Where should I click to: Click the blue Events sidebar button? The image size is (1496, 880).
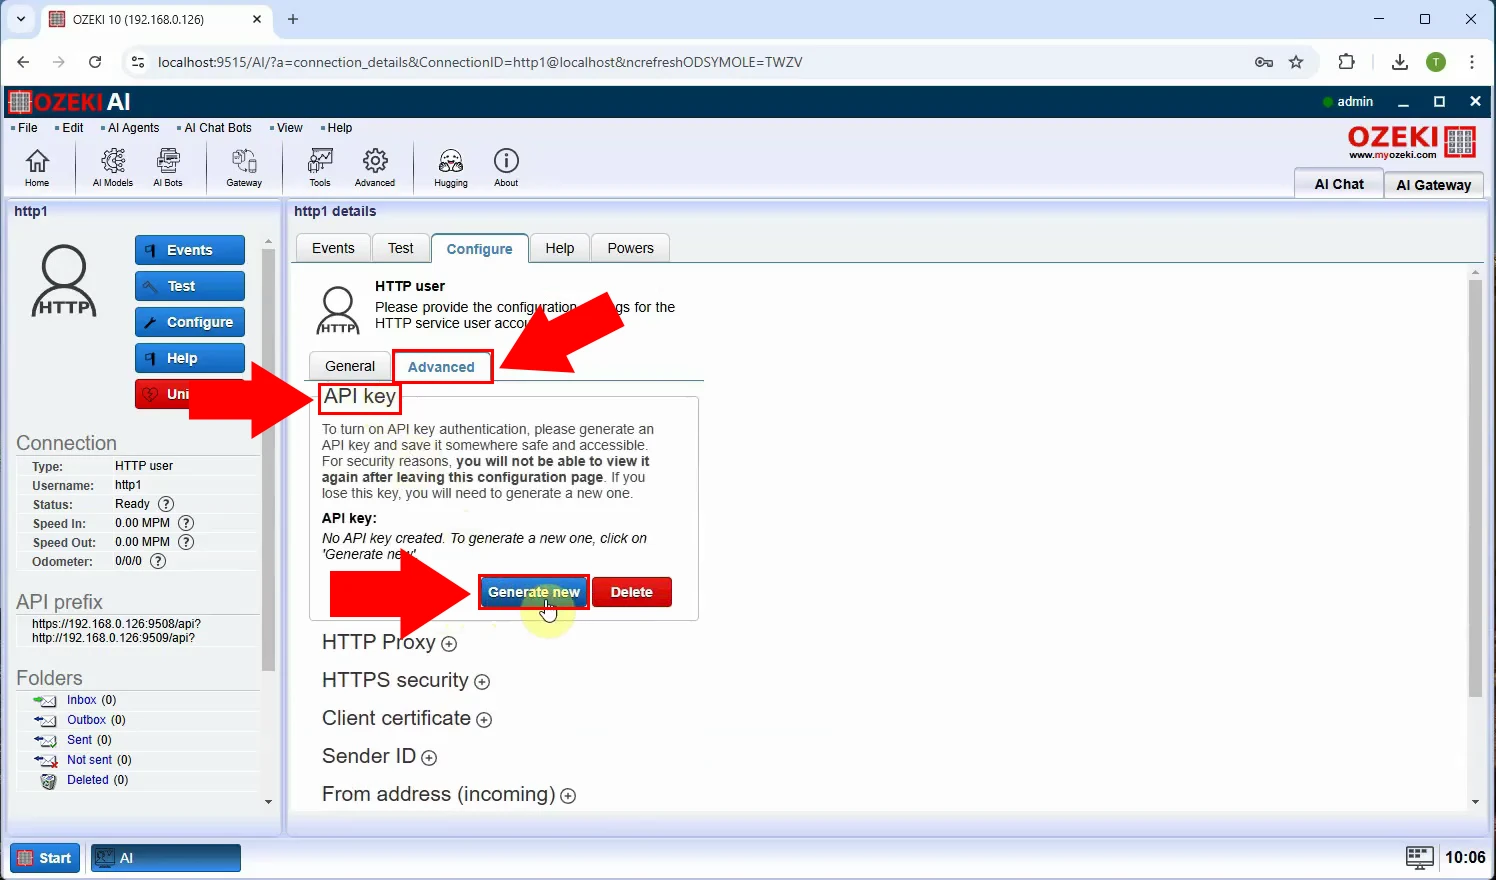point(190,250)
